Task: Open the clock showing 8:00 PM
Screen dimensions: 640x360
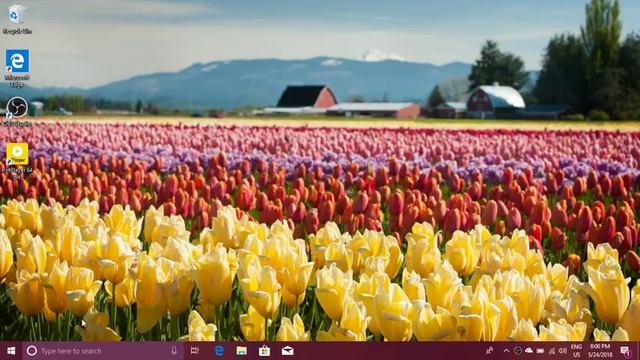Action: [x=600, y=351]
